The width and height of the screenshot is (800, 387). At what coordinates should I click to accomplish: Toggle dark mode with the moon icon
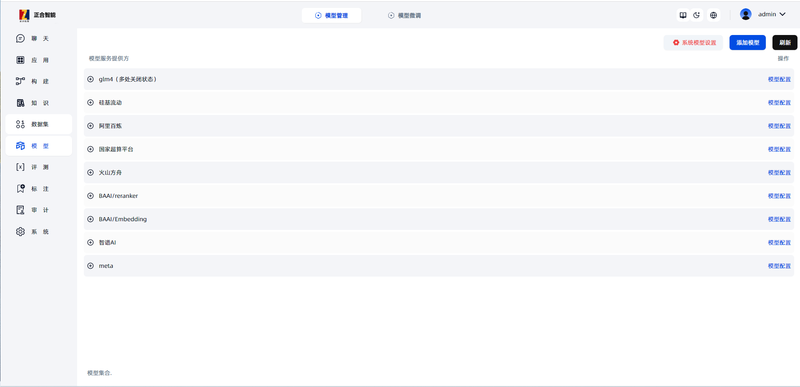697,15
